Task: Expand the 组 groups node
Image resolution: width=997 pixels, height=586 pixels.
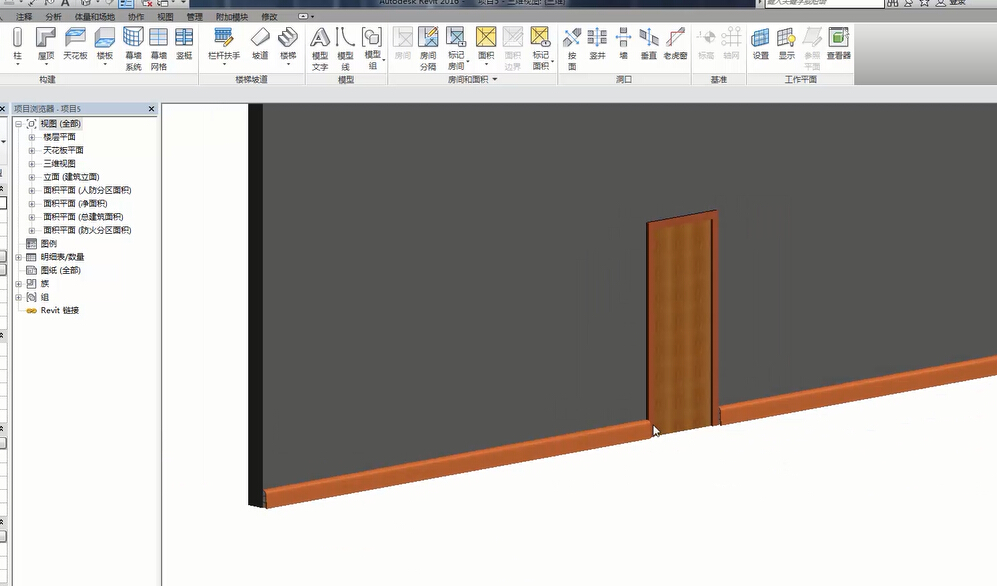Action: (x=19, y=297)
